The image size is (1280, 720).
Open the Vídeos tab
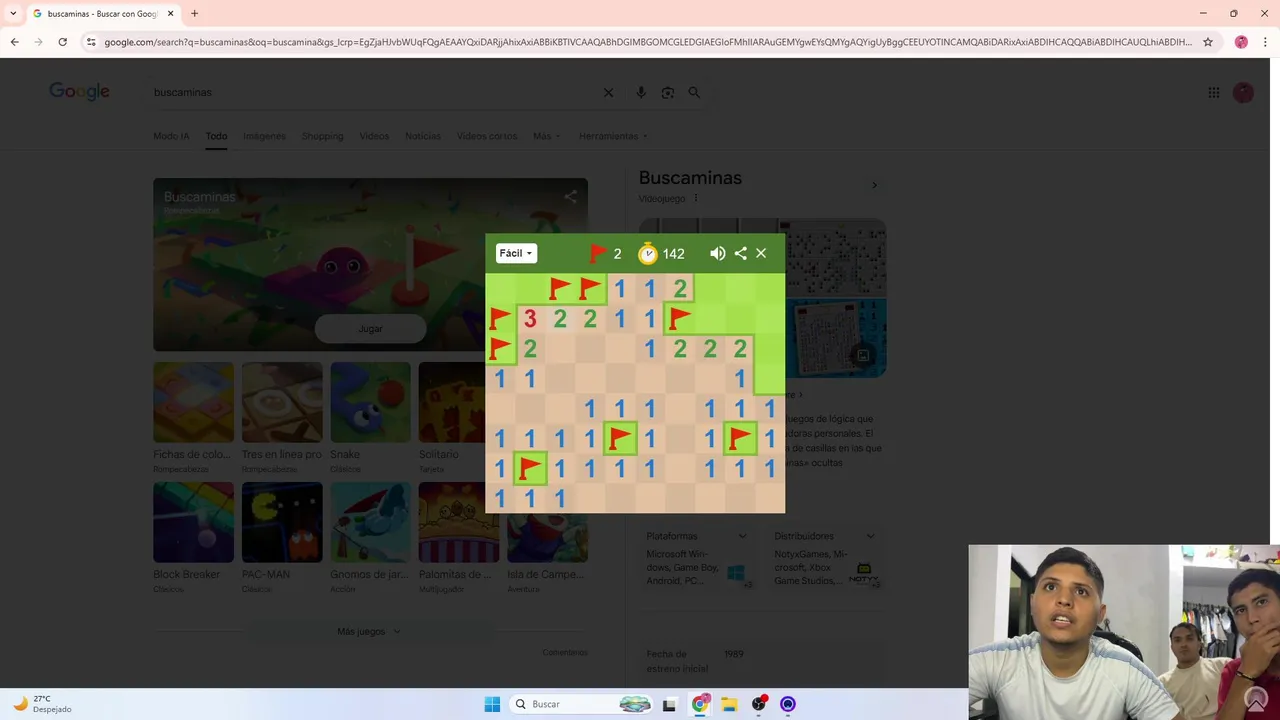[x=374, y=136]
